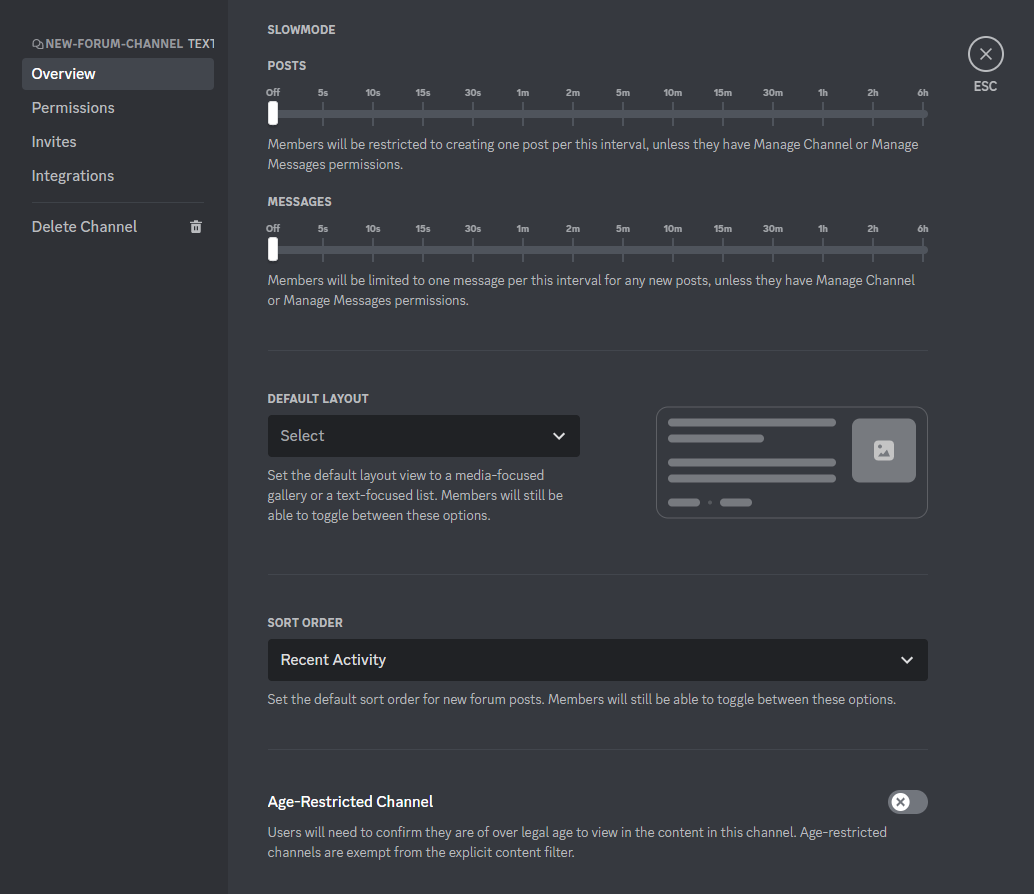Set Messages slowmode to the 2m mark
Image resolution: width=1034 pixels, height=894 pixels.
coord(573,249)
